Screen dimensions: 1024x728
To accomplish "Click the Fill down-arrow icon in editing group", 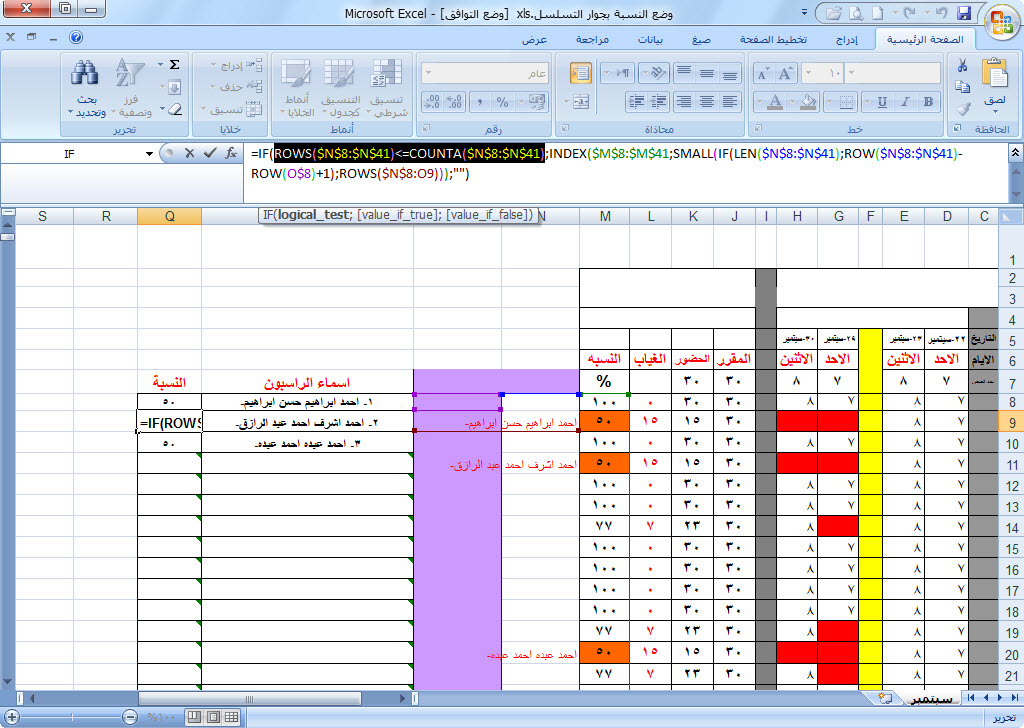I will tap(174, 87).
